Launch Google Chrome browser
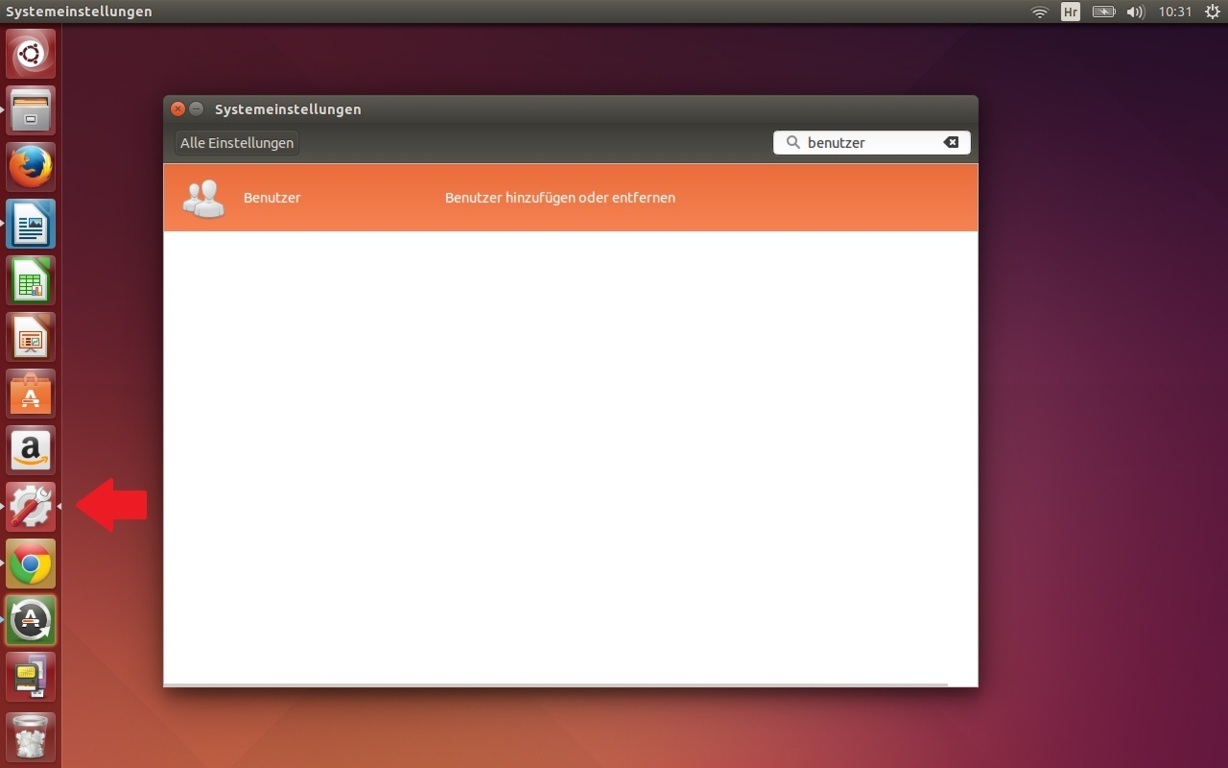Viewport: 1228px width, 768px height. tap(31, 565)
